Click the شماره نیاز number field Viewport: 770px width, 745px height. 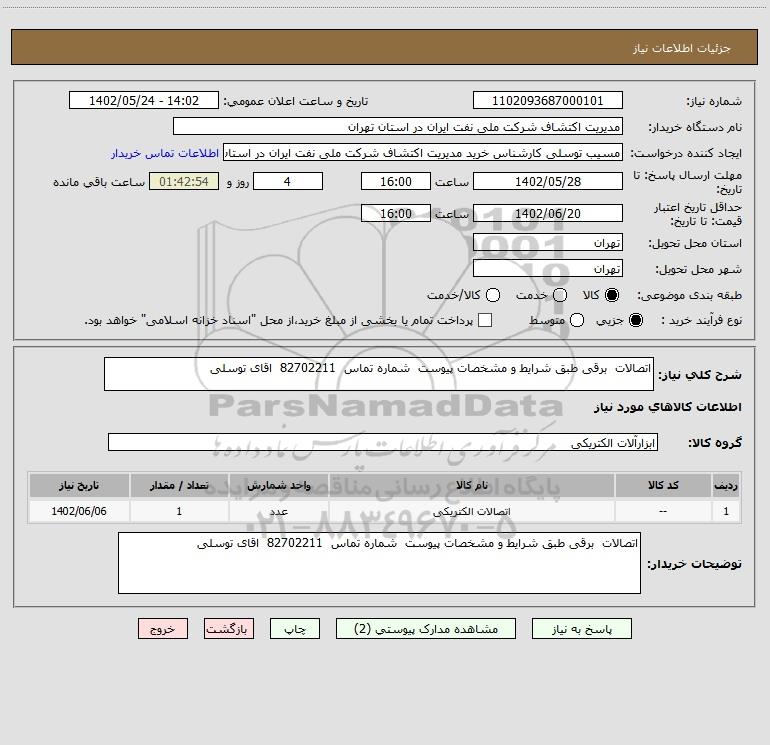click(547, 101)
